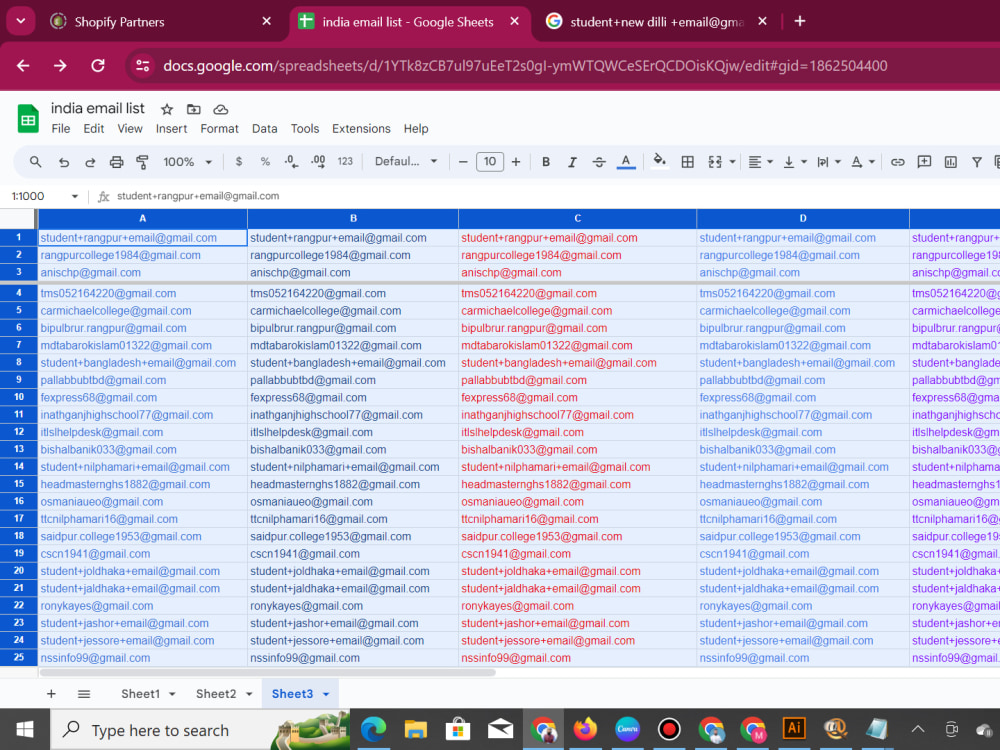Image resolution: width=1000 pixels, height=750 pixels.
Task: Click the Redo arrow in toolbar
Action: (90, 162)
